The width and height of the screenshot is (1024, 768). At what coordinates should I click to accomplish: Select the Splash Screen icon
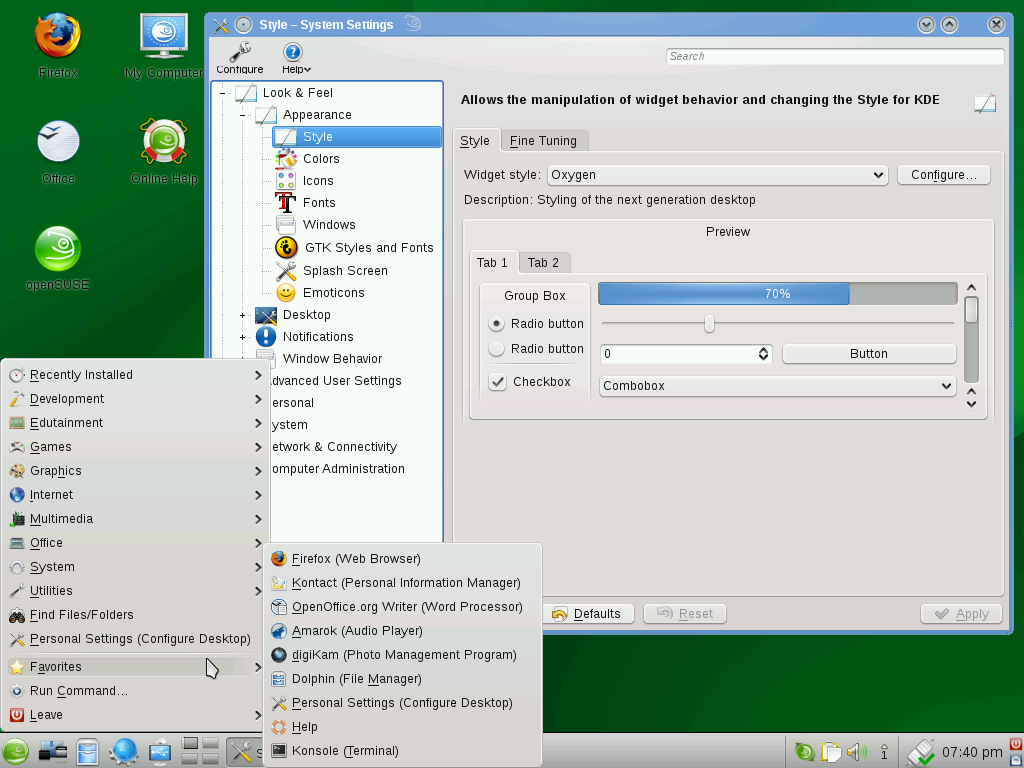pos(286,270)
